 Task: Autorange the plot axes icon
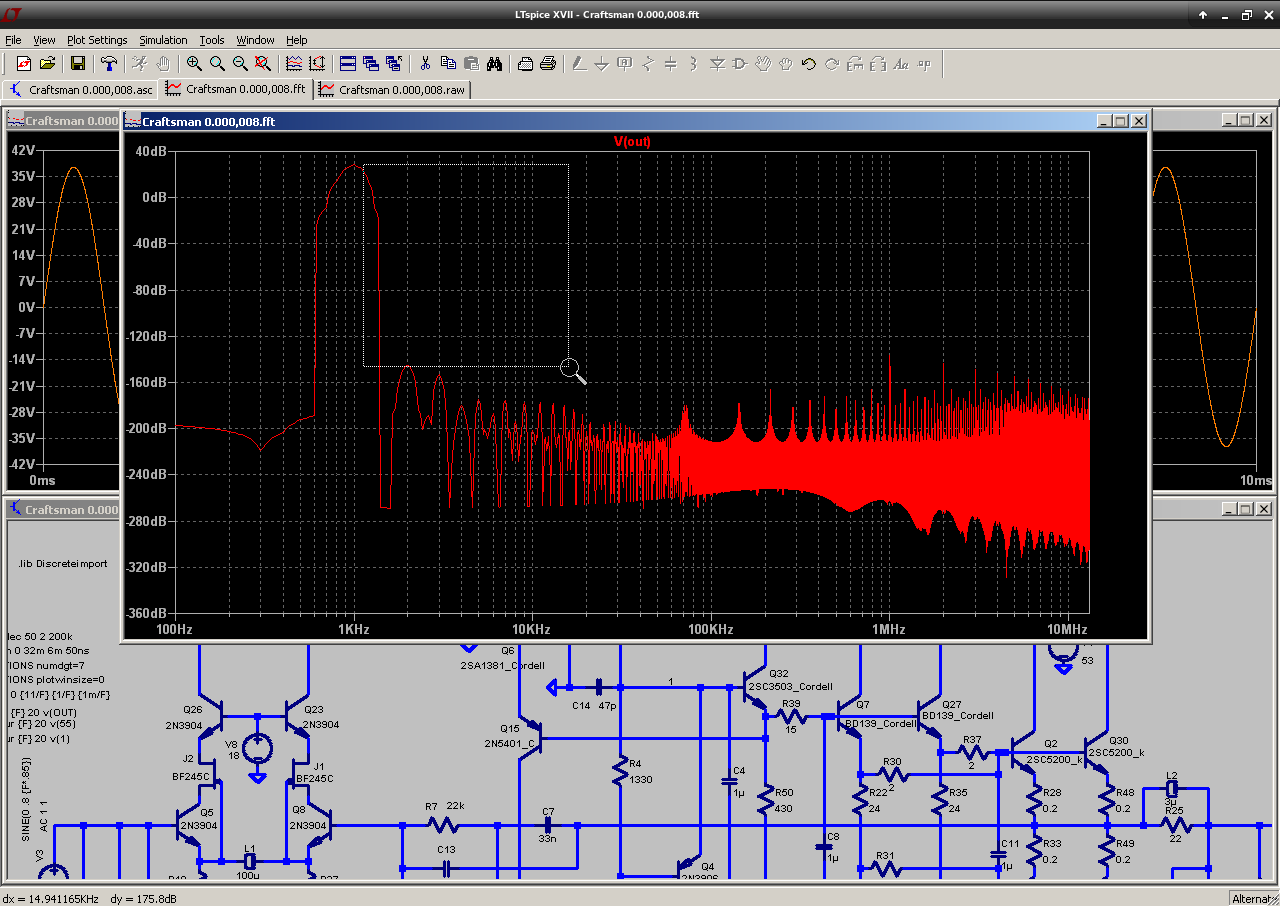317,64
